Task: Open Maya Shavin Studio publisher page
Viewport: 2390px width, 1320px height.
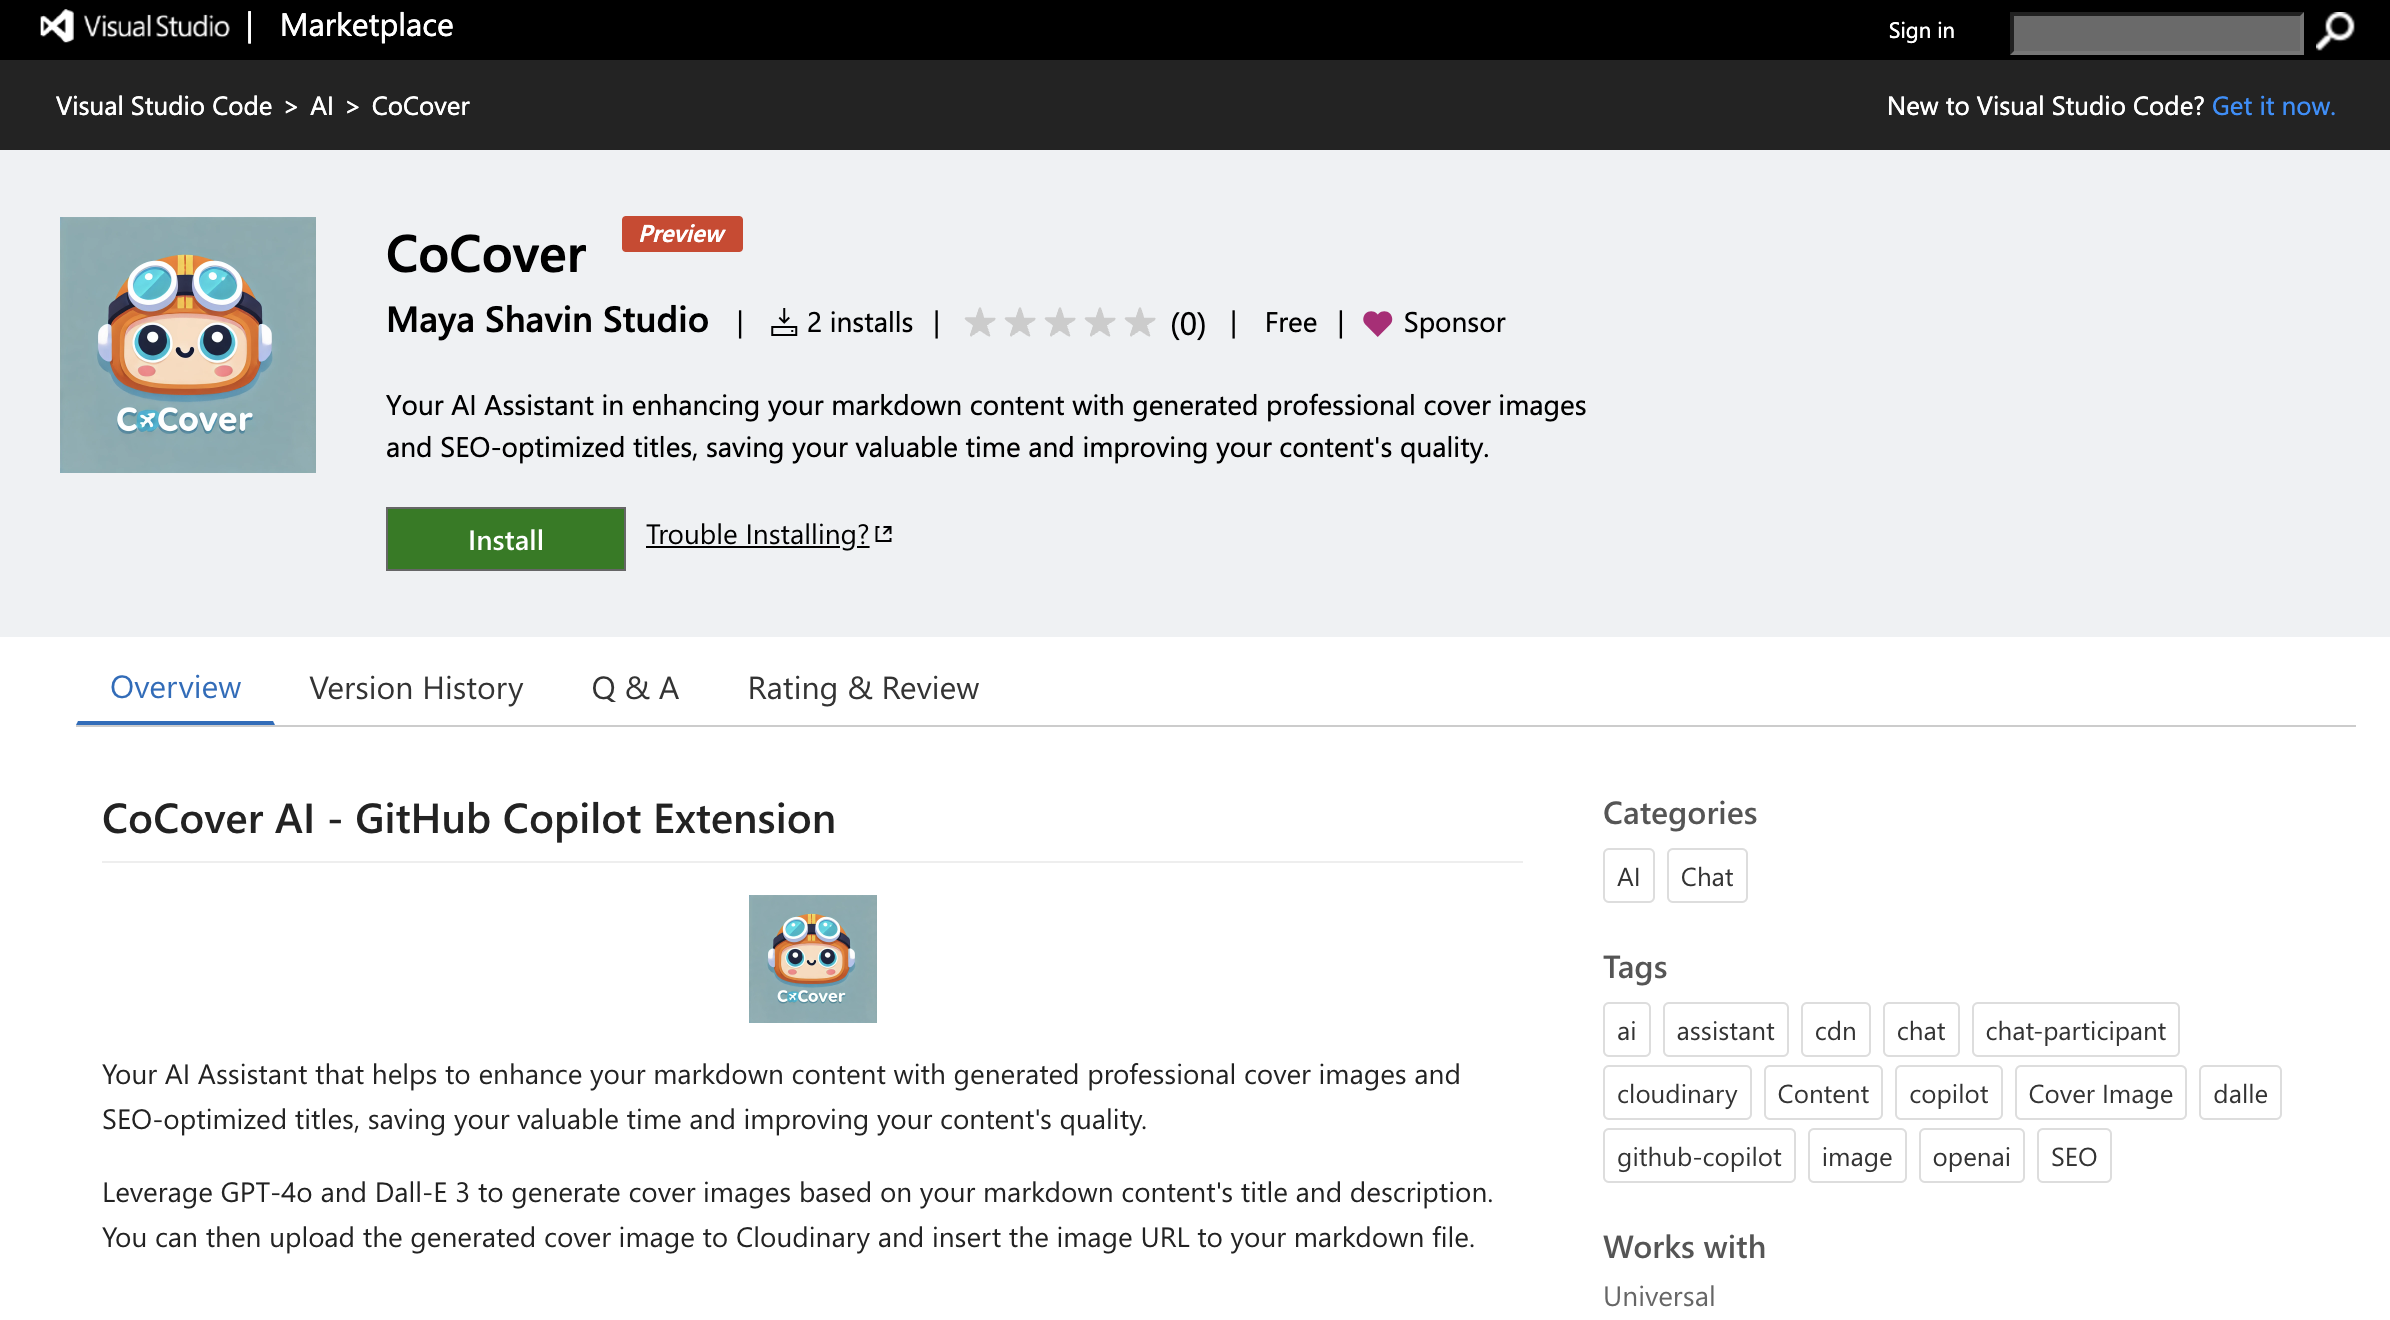Action: [x=548, y=320]
